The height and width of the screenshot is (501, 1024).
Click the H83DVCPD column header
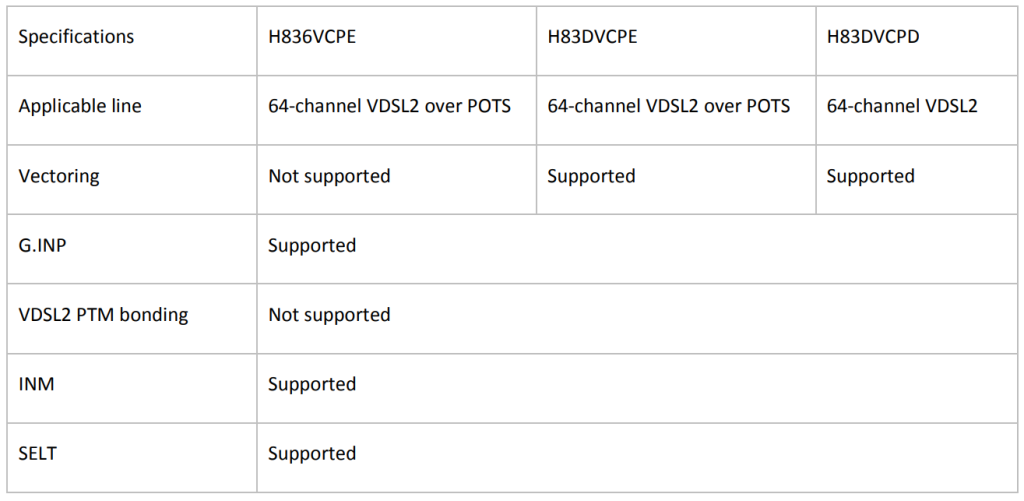873,37
